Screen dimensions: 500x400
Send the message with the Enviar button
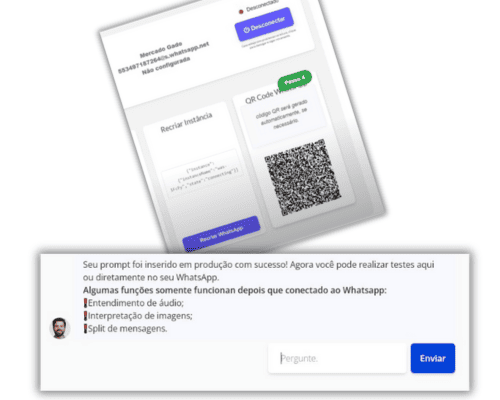[433, 358]
